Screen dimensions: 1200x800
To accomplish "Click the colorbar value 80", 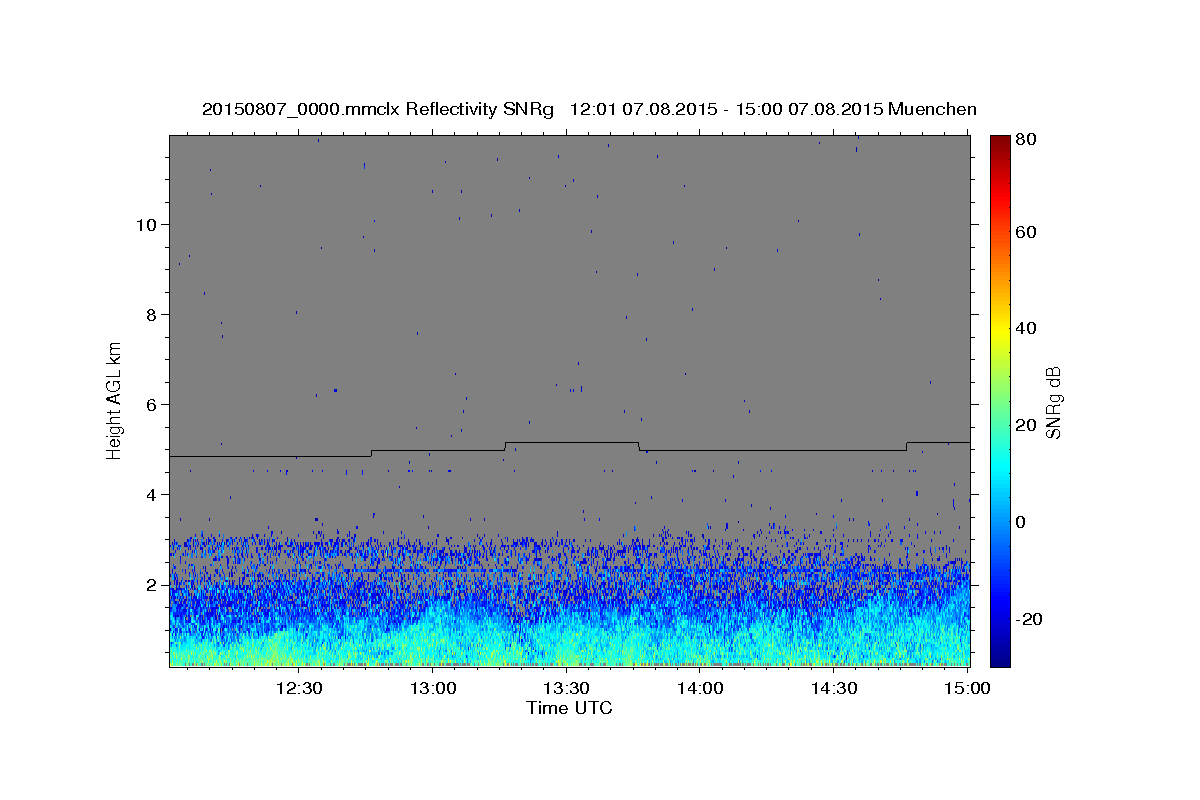I will coord(1025,139).
